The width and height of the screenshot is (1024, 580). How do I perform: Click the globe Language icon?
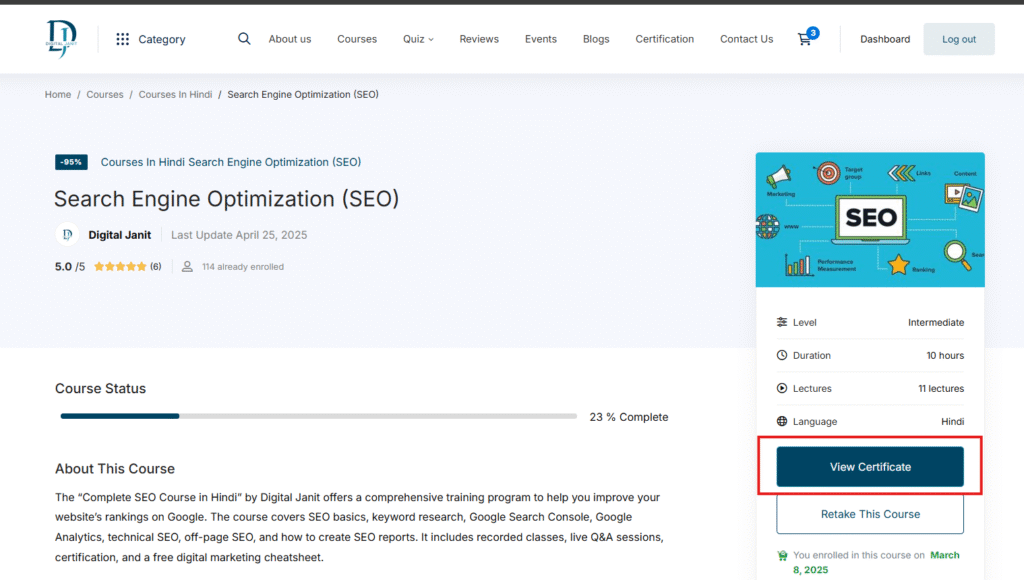point(782,422)
